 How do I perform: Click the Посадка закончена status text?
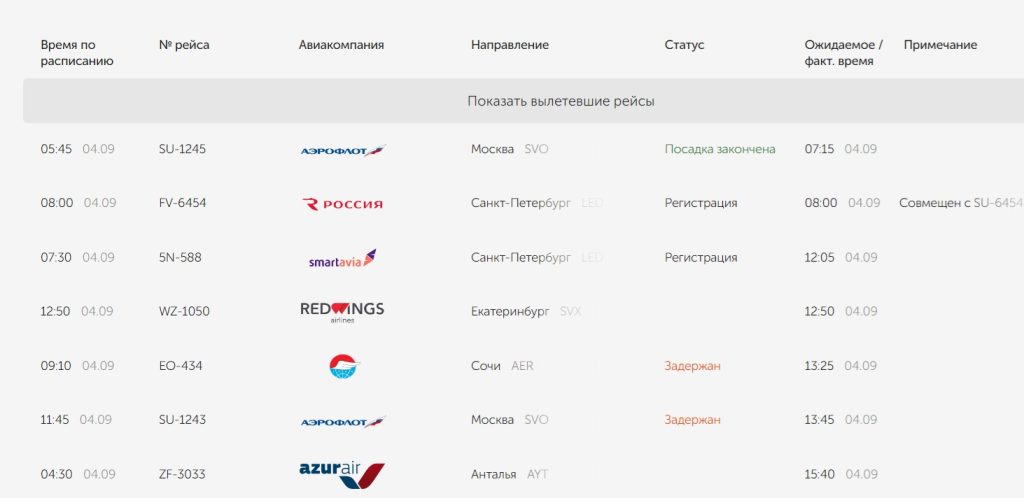(x=720, y=149)
